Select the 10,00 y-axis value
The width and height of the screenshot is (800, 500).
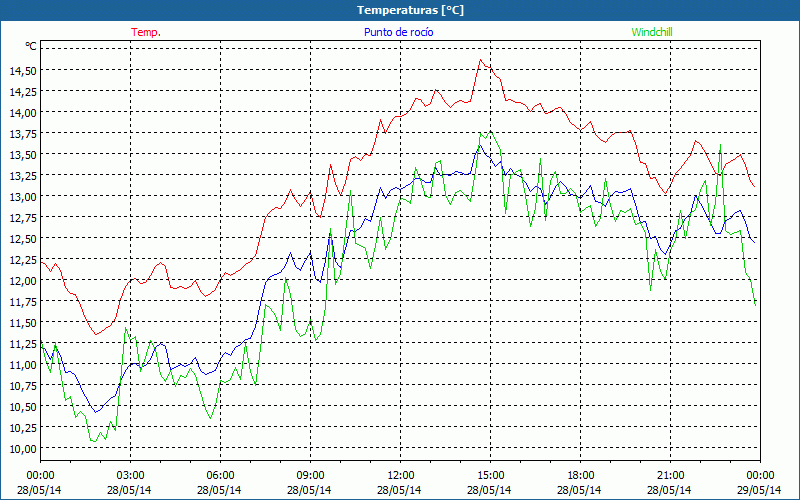(23, 449)
